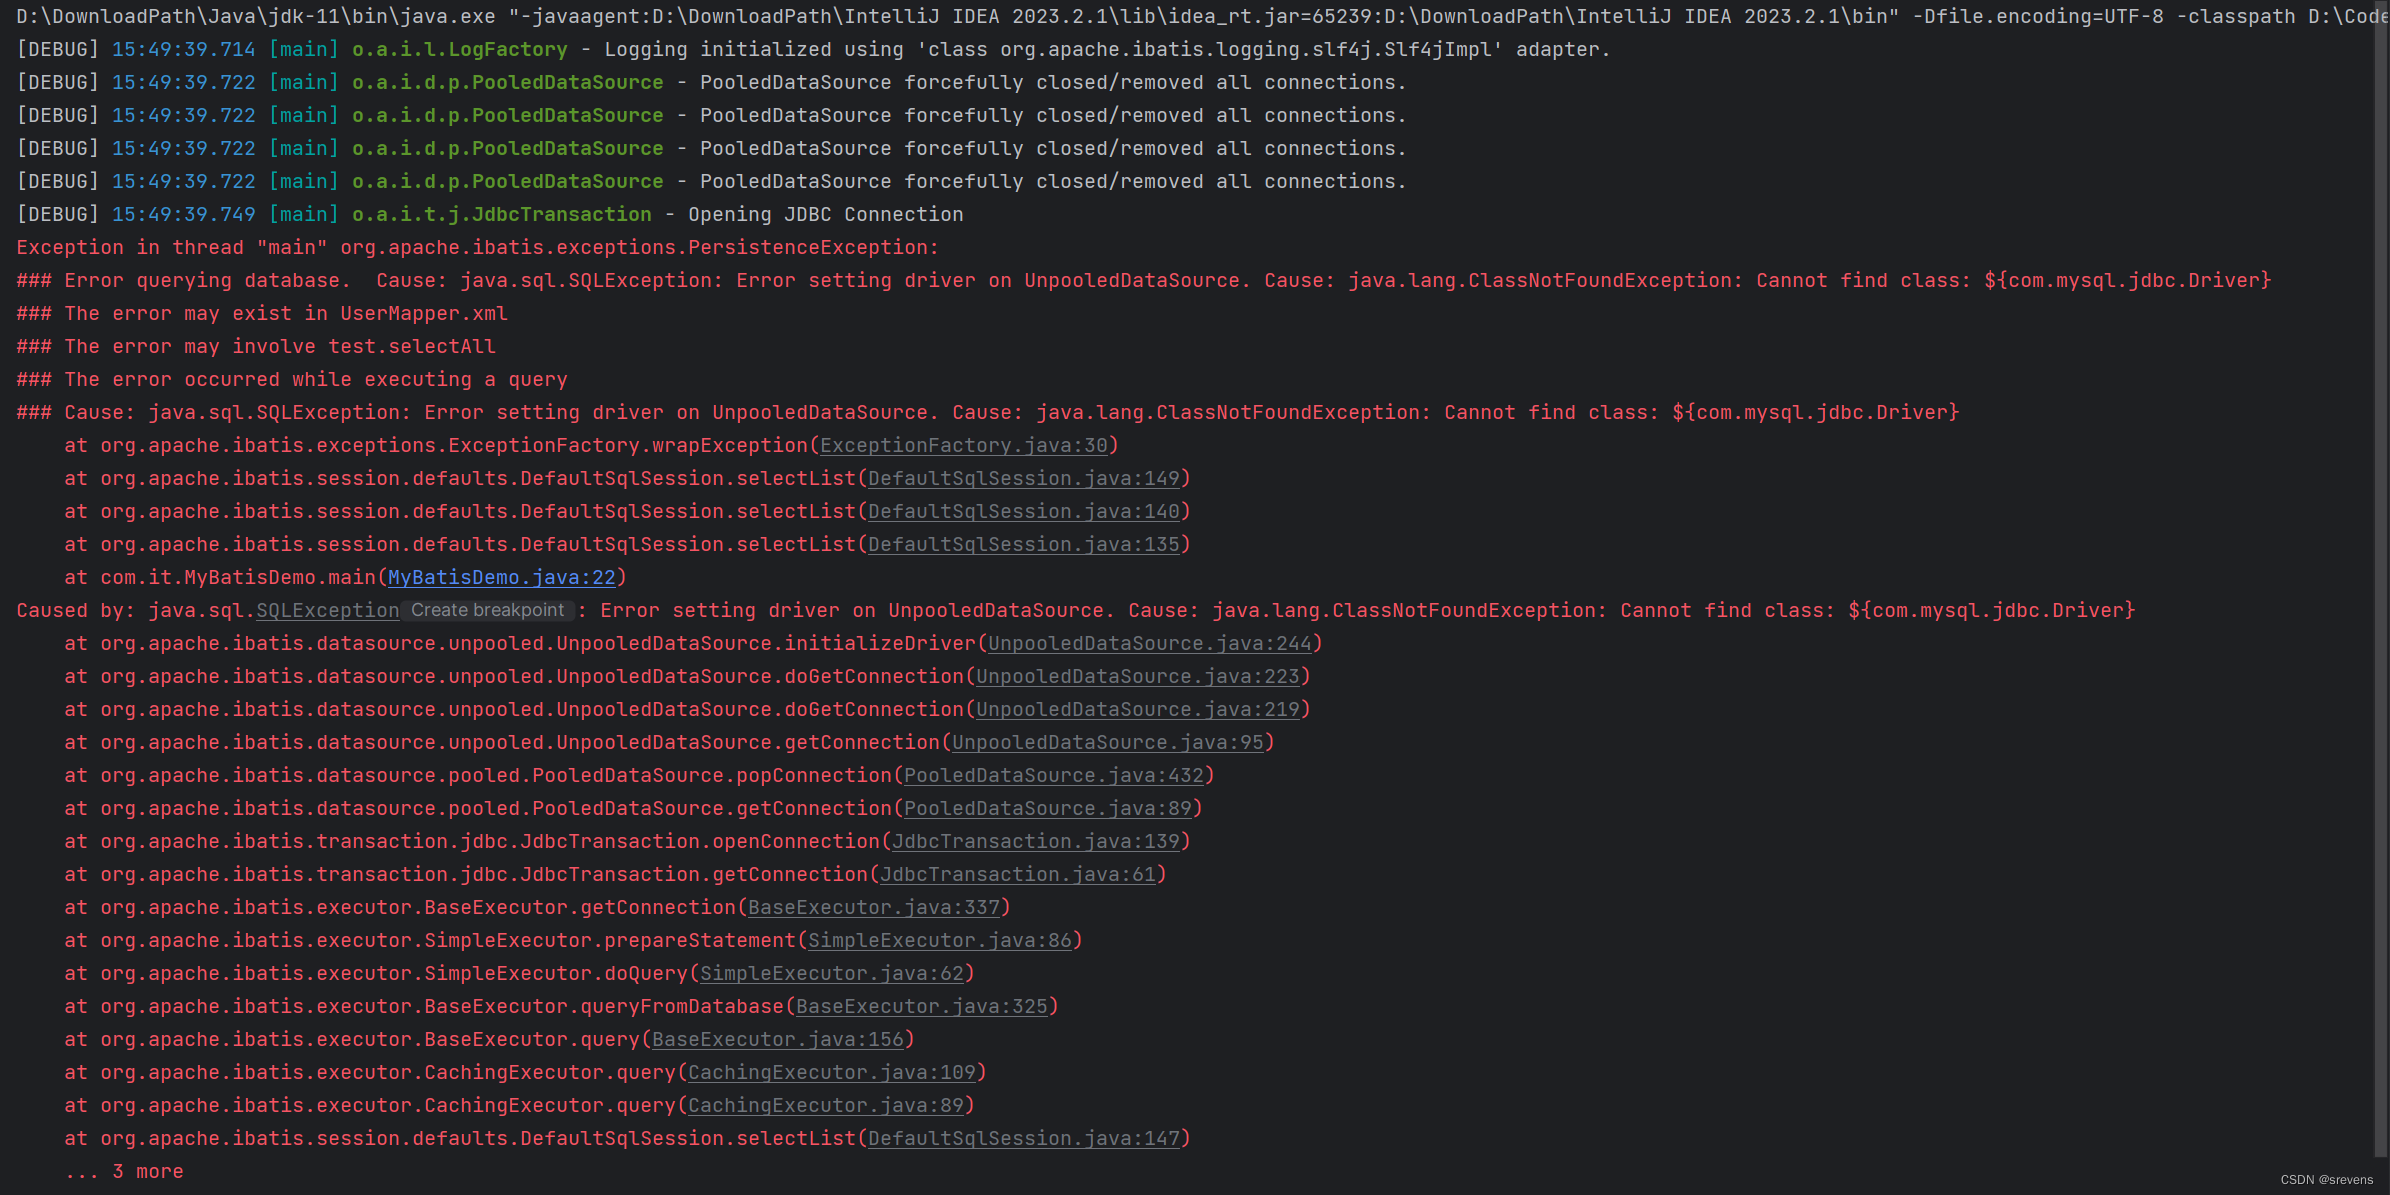Open DefaultSqlSession.java:135 link
This screenshot has width=2390, height=1195.
click(1023, 544)
